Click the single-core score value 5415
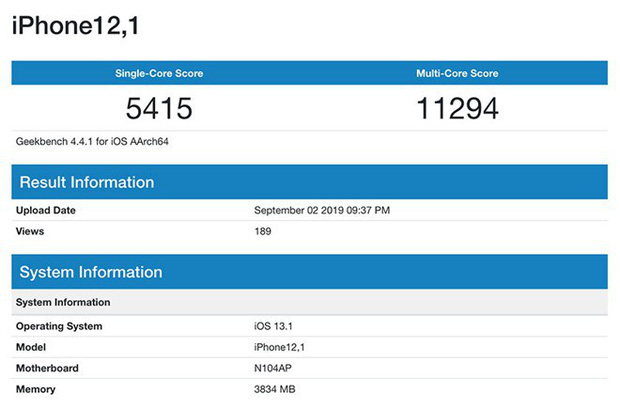620x410 pixels. [x=158, y=108]
